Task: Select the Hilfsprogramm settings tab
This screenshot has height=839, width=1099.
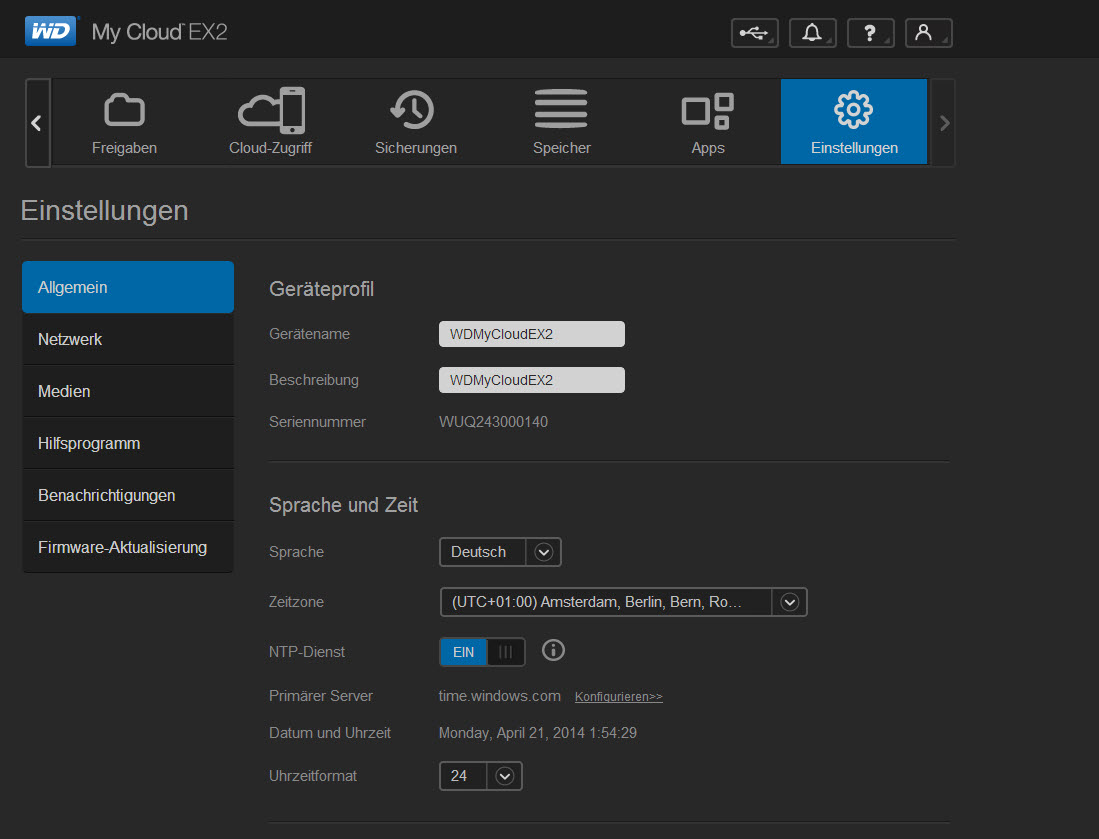Action: click(x=128, y=443)
